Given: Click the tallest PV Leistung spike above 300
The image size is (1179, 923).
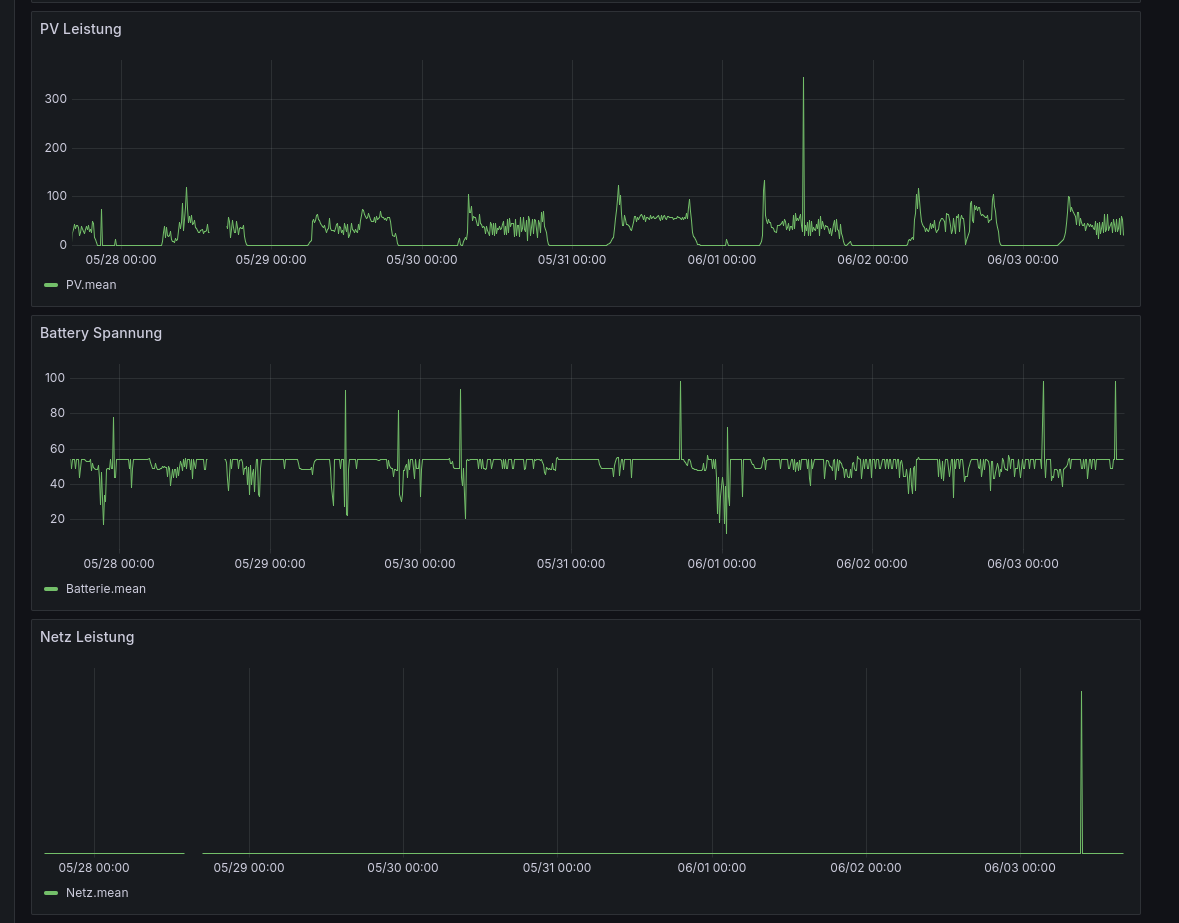Looking at the screenshot, I should click(x=803, y=80).
